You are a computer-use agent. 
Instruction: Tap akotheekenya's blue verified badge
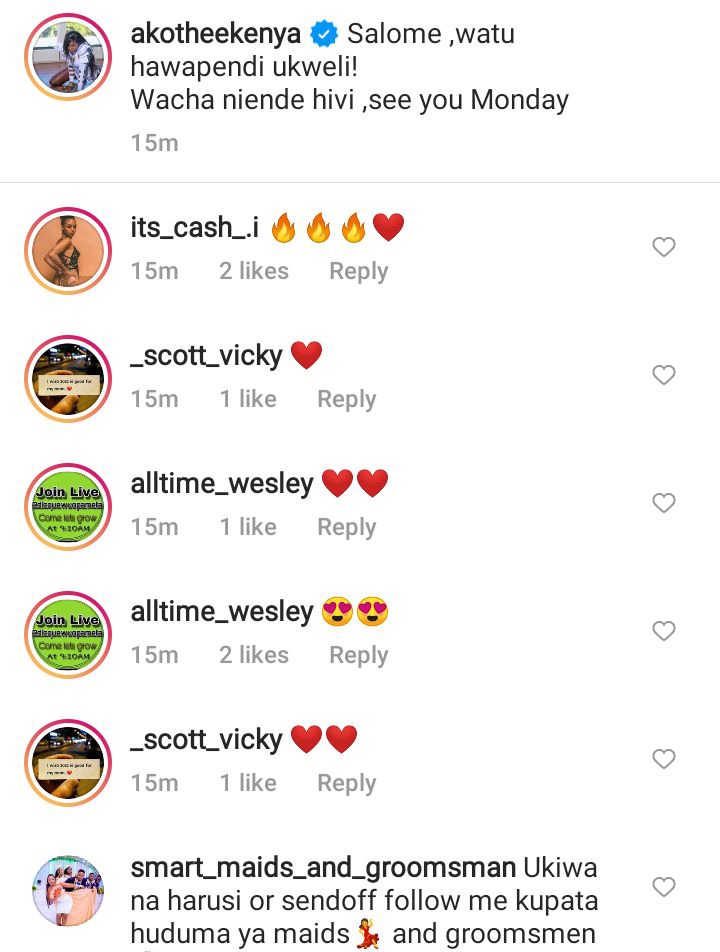tap(324, 34)
